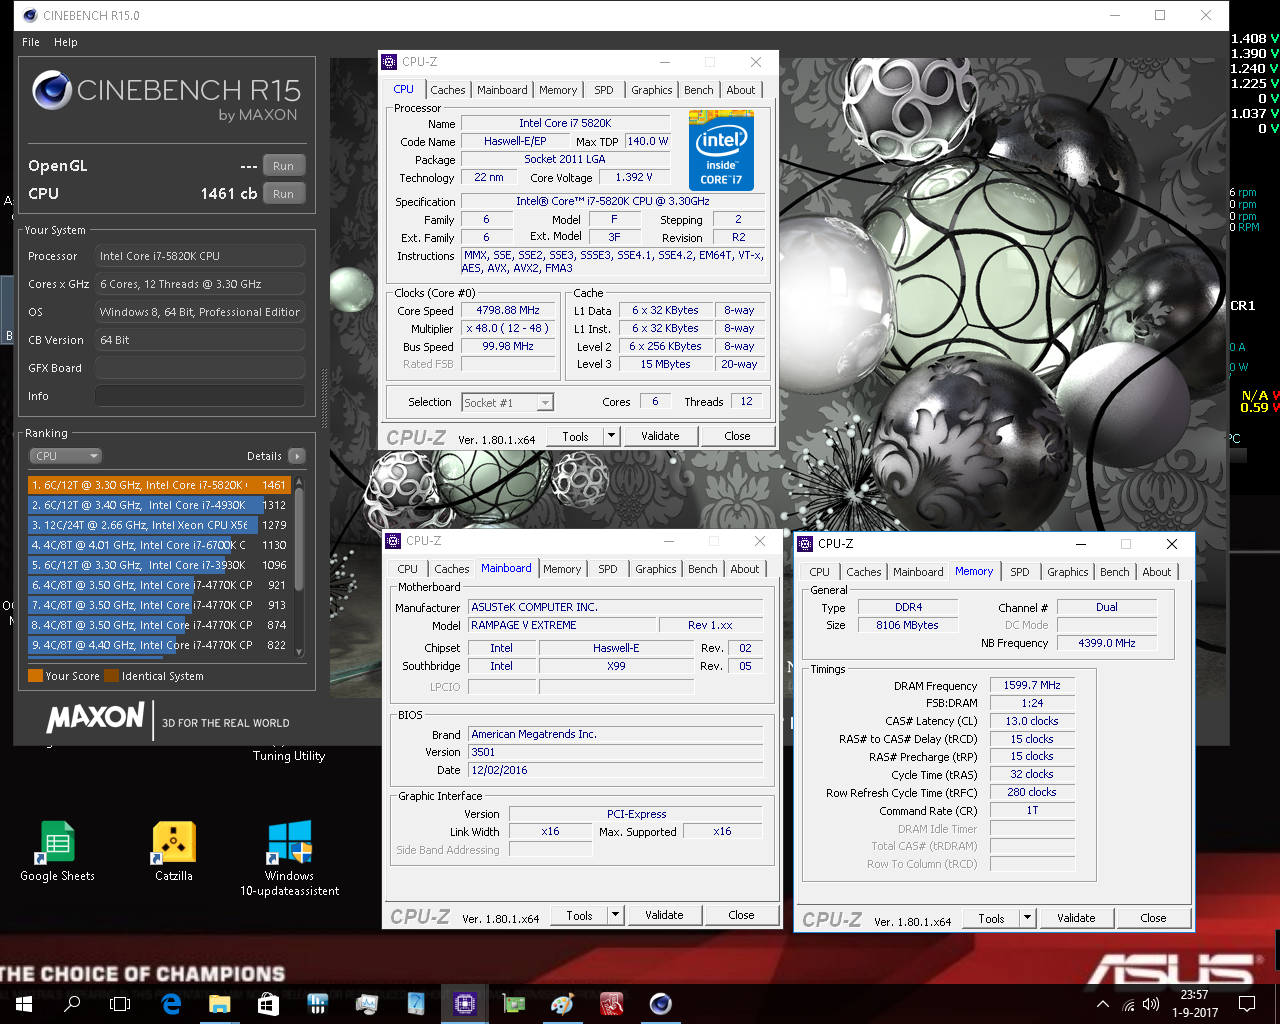
Task: Open the Action Center notifications icon
Action: tap(1247, 1004)
